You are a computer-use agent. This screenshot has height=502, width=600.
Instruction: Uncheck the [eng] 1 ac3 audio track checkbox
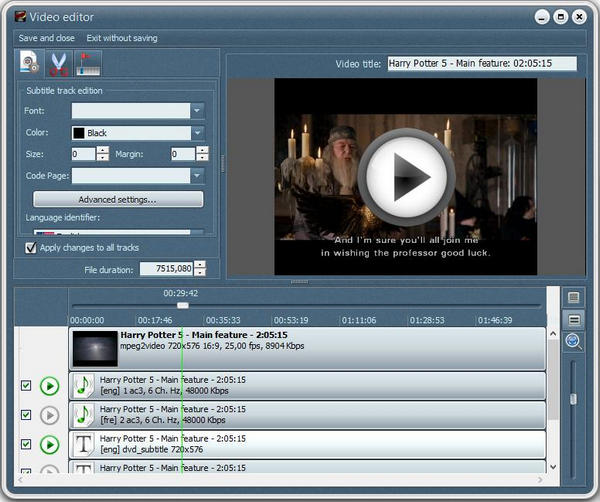click(x=27, y=386)
